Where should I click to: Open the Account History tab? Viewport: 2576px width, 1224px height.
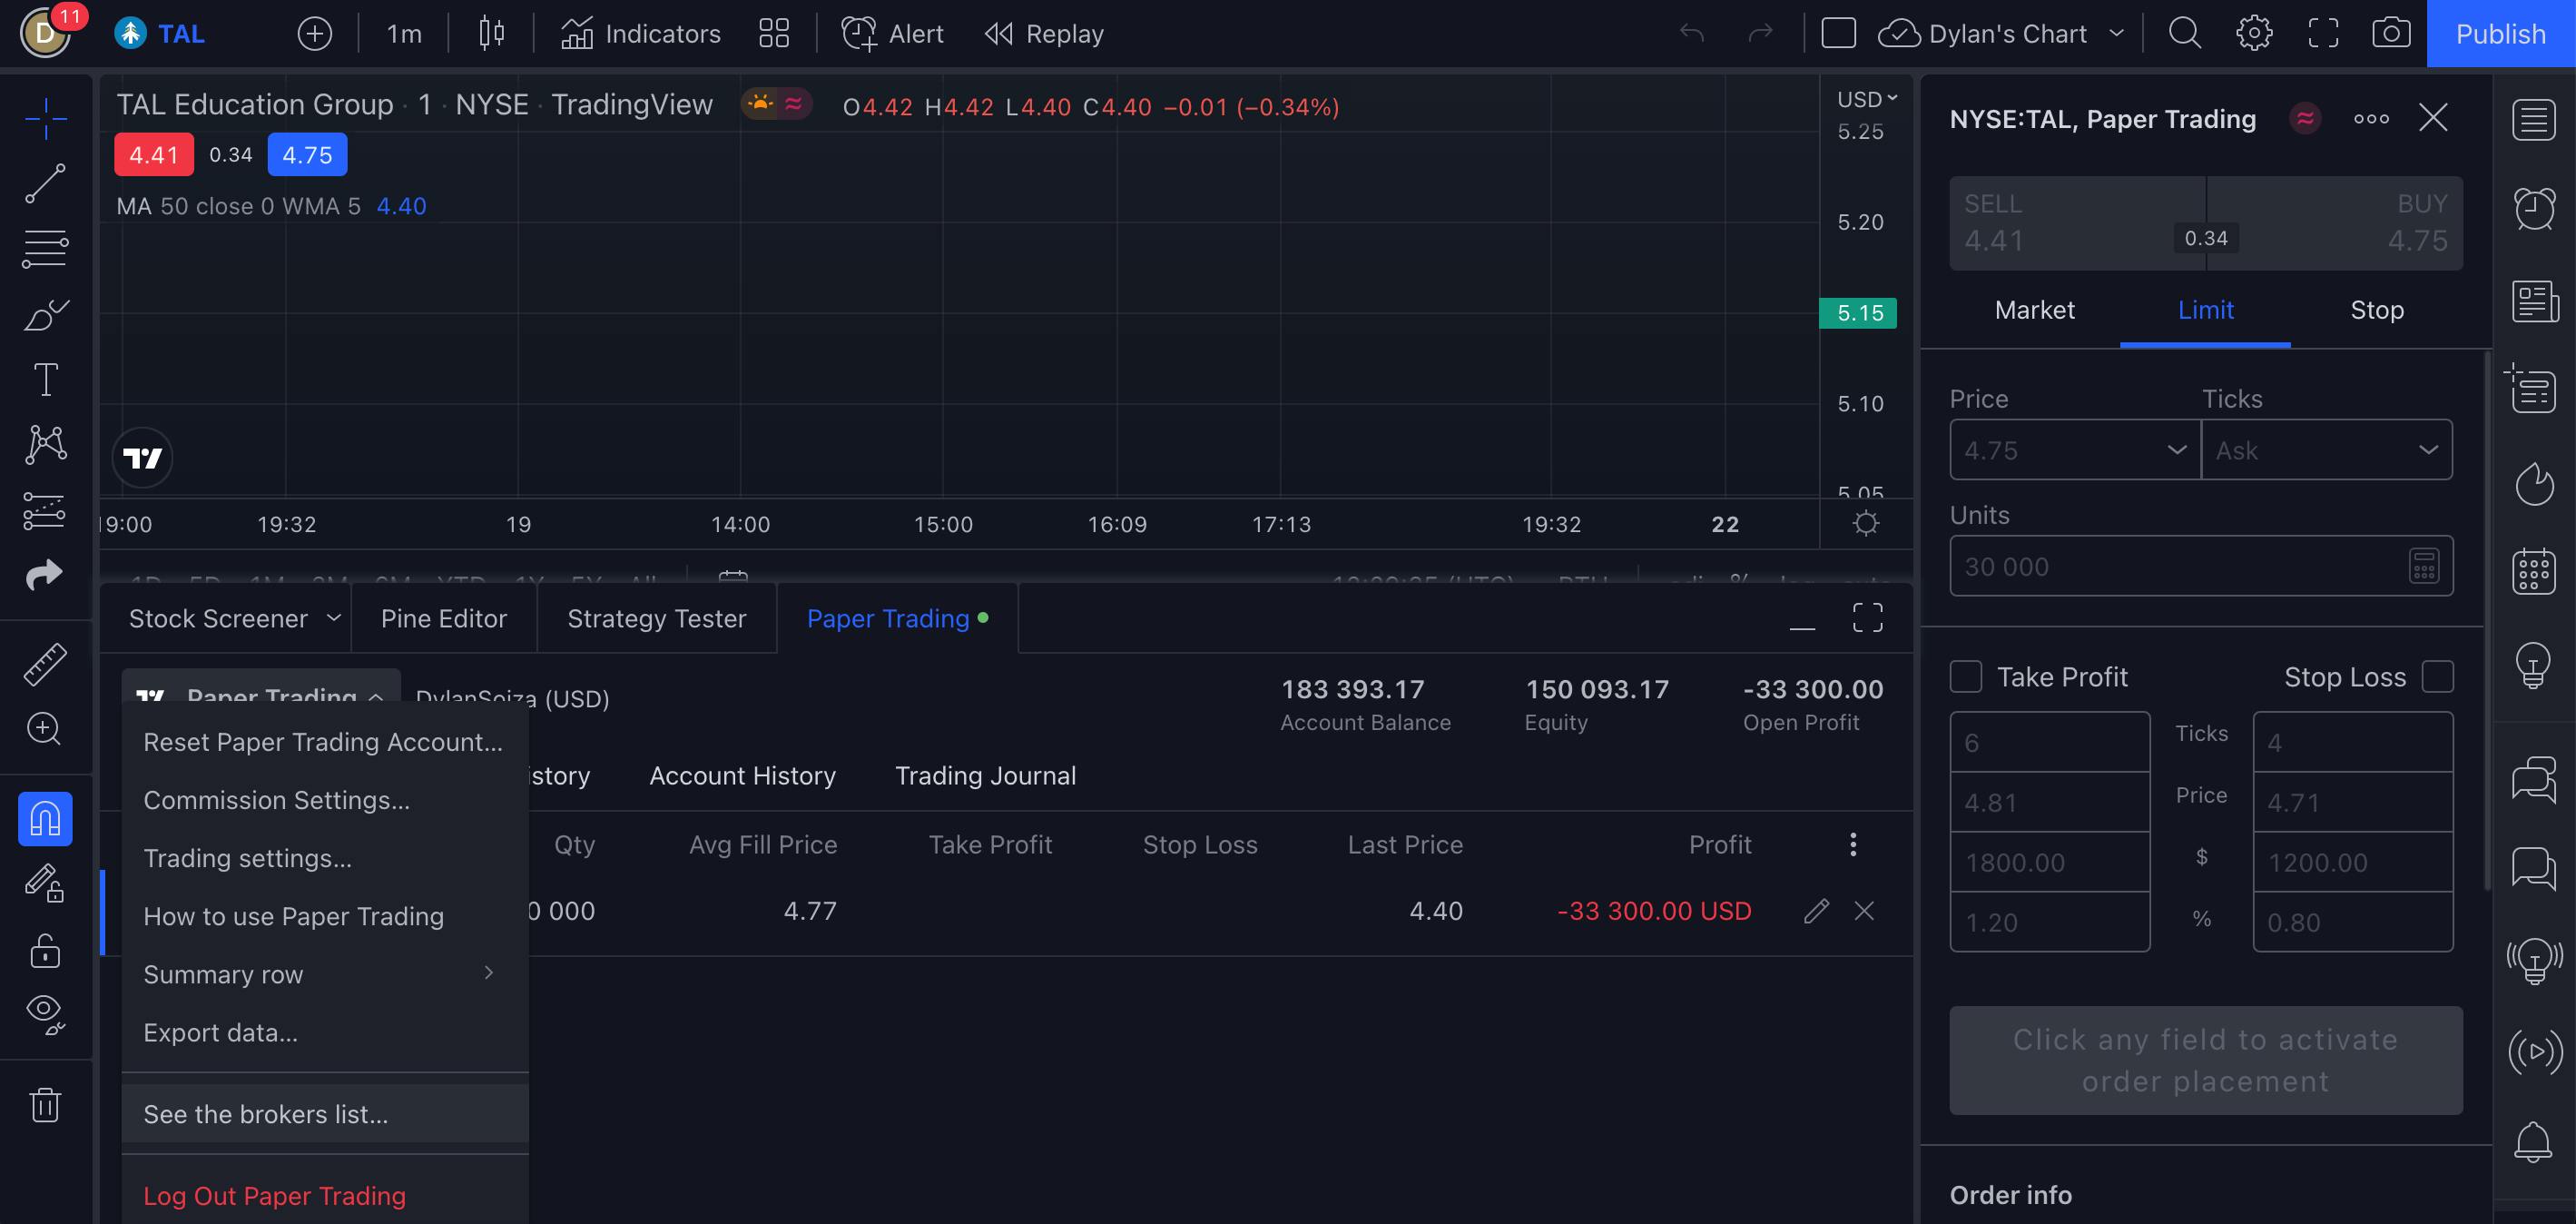[x=742, y=776]
